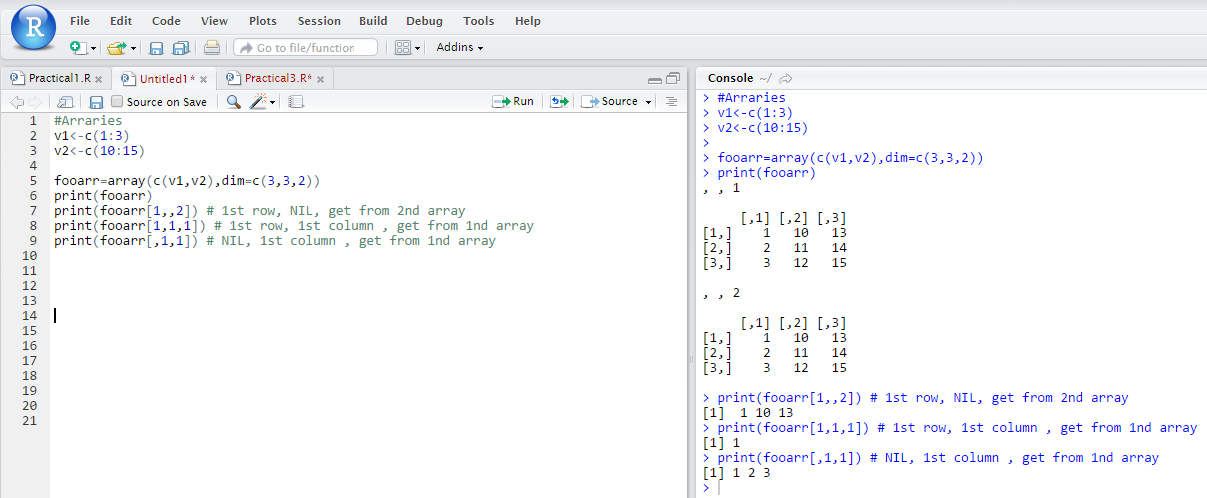
Task: Open the Build menu
Action: (373, 21)
